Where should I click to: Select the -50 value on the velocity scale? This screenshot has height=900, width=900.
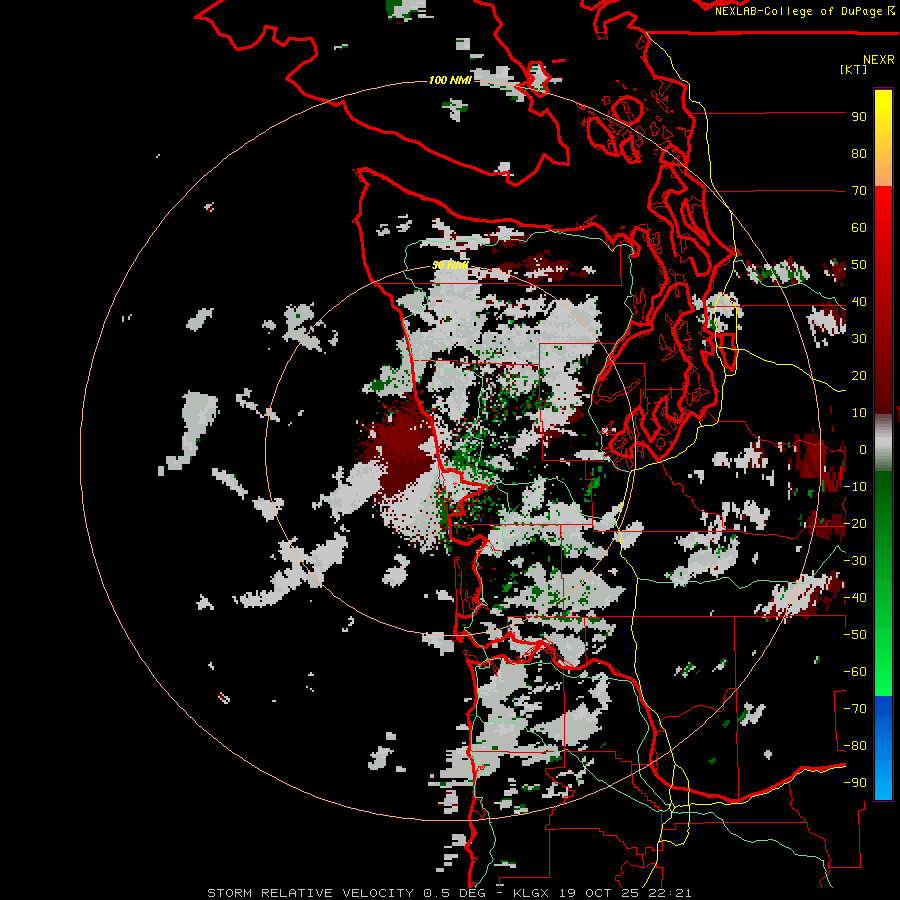pyautogui.click(x=855, y=635)
